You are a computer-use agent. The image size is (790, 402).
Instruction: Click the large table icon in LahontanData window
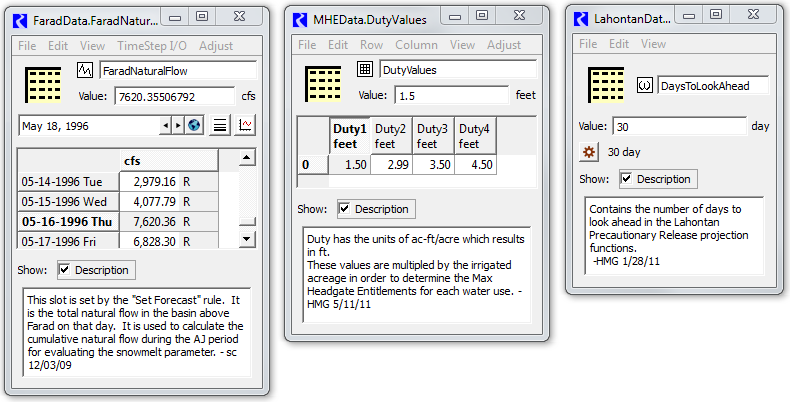pos(606,85)
